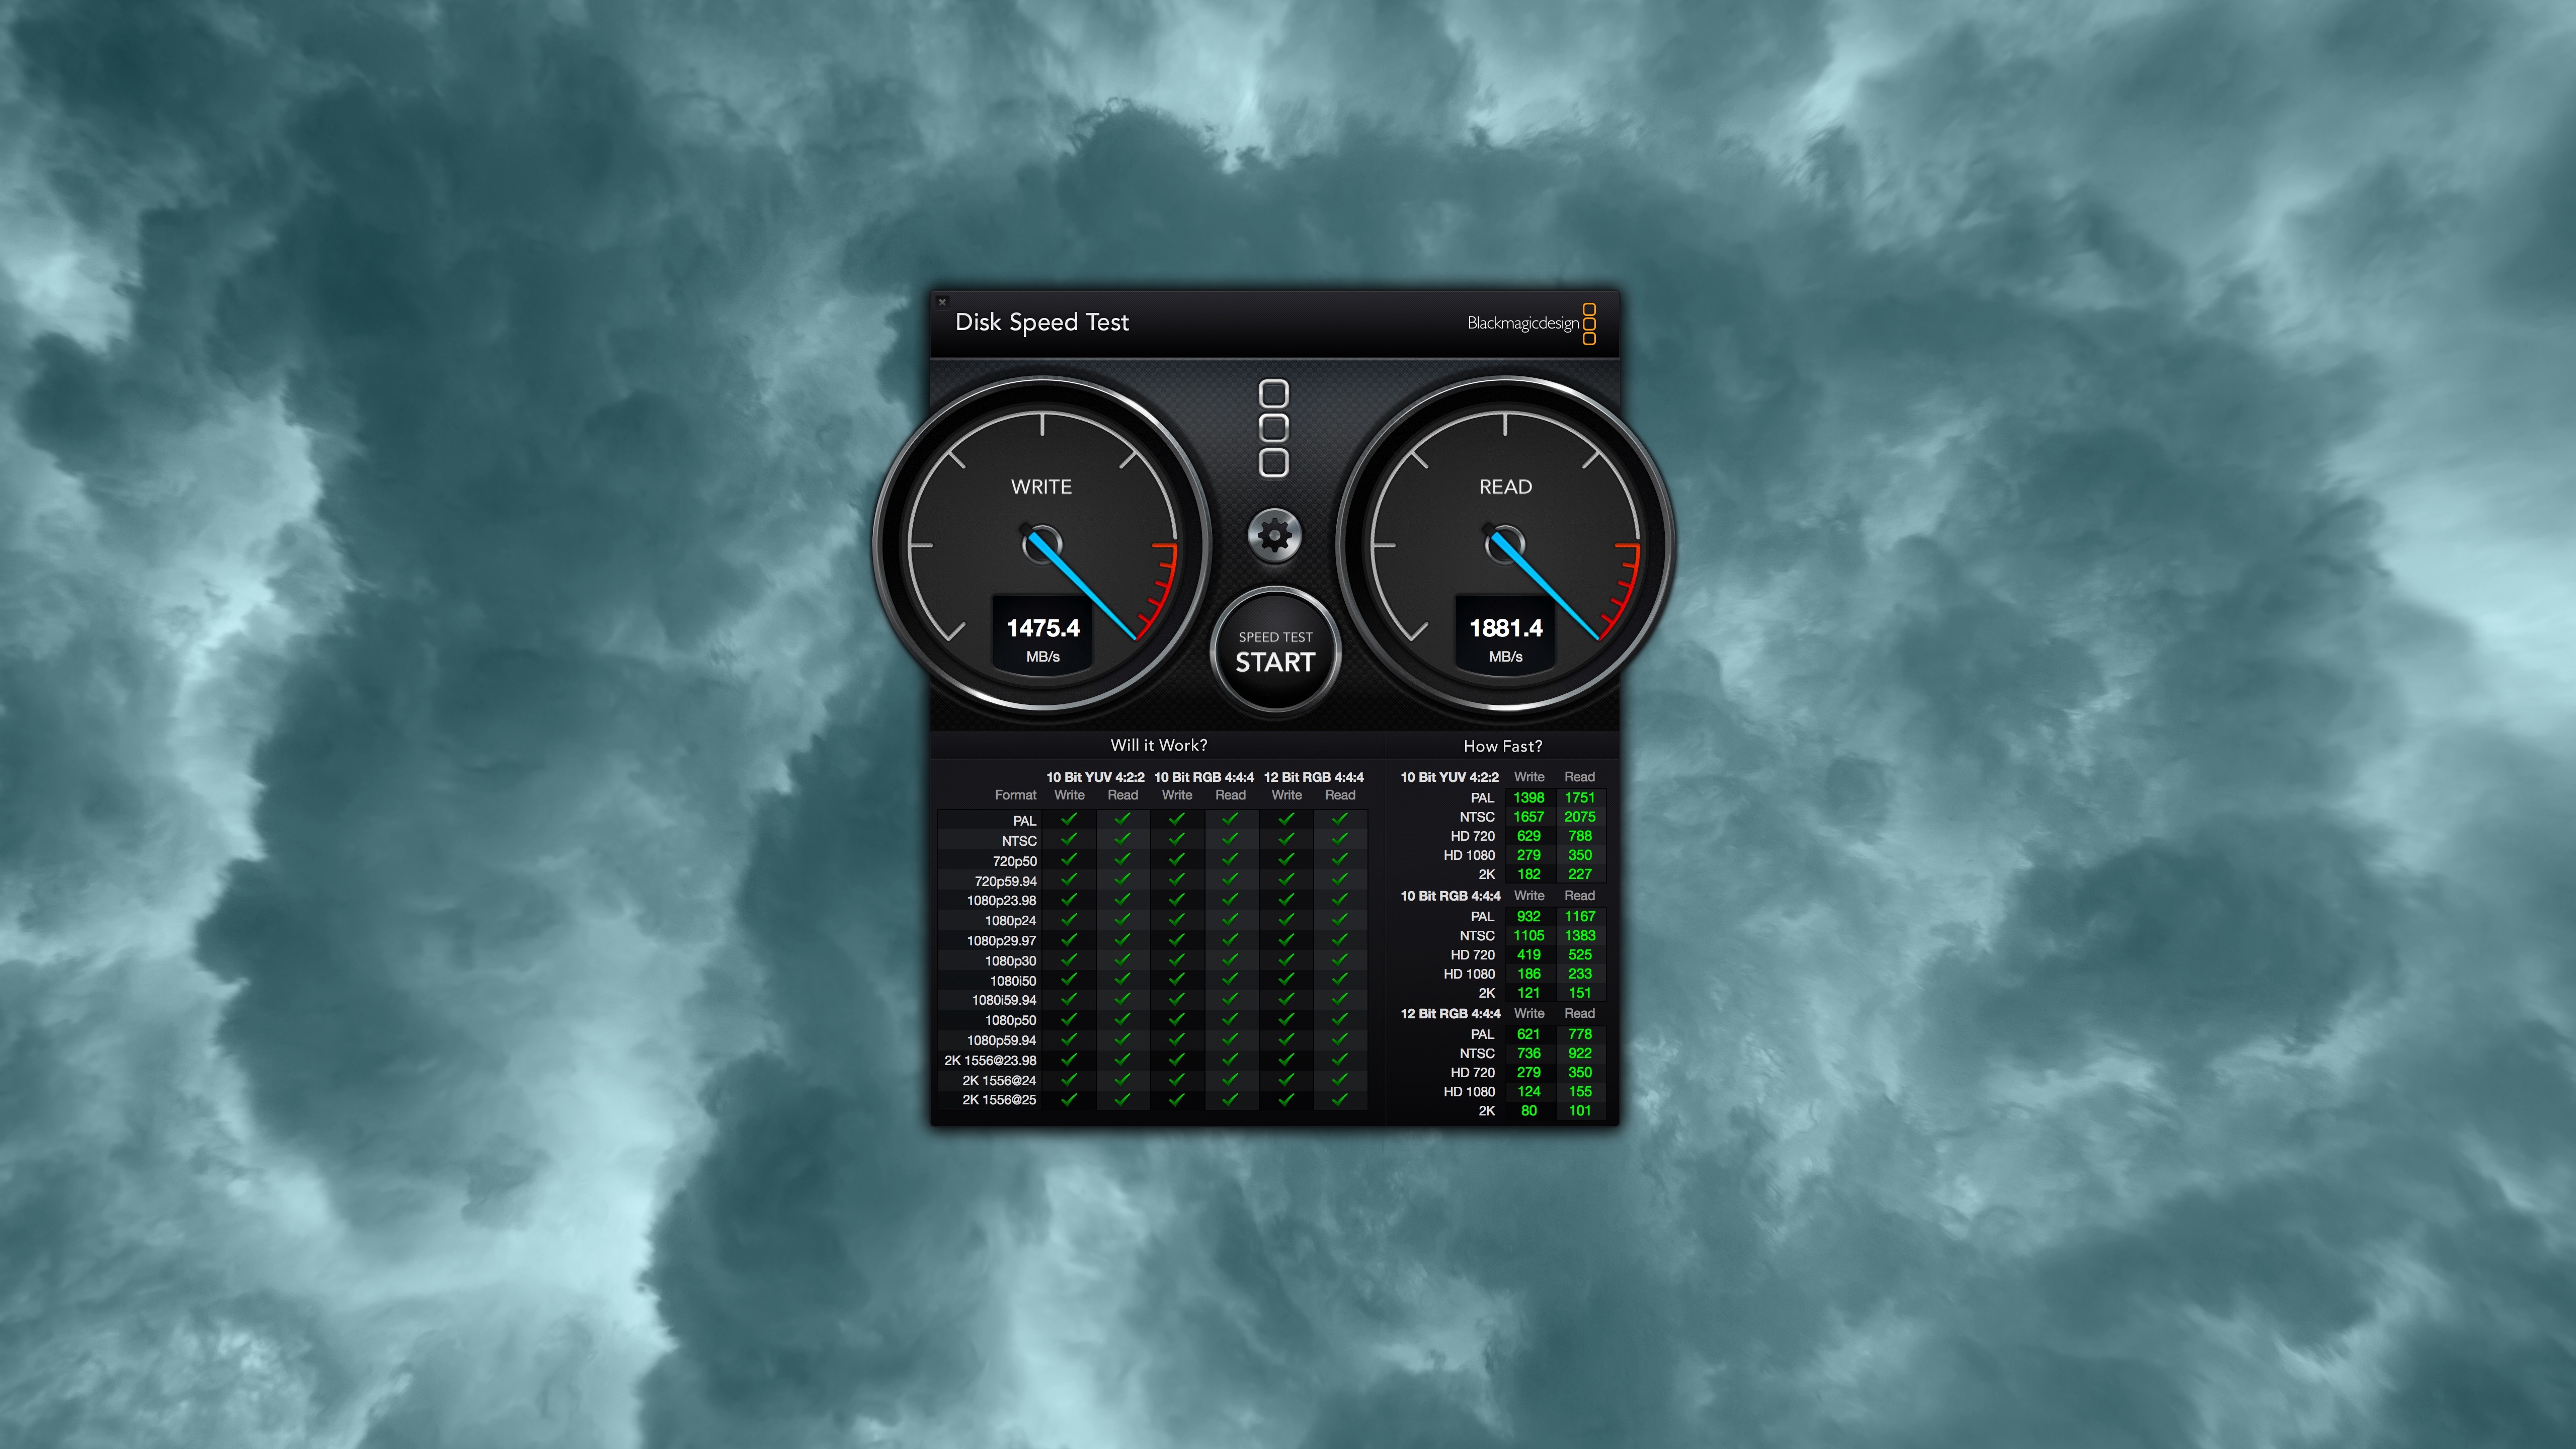Click the 720p59.94 format row label

1005,881
